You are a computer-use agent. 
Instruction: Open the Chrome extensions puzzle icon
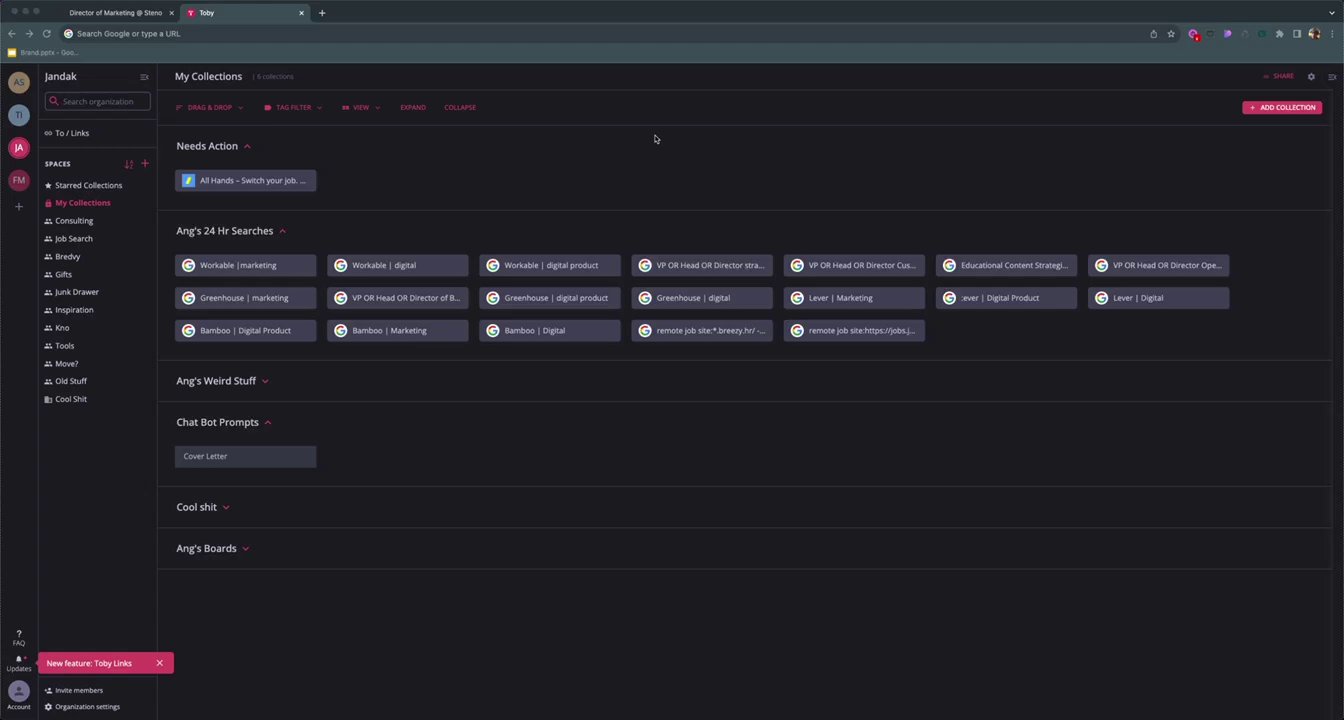[1279, 34]
